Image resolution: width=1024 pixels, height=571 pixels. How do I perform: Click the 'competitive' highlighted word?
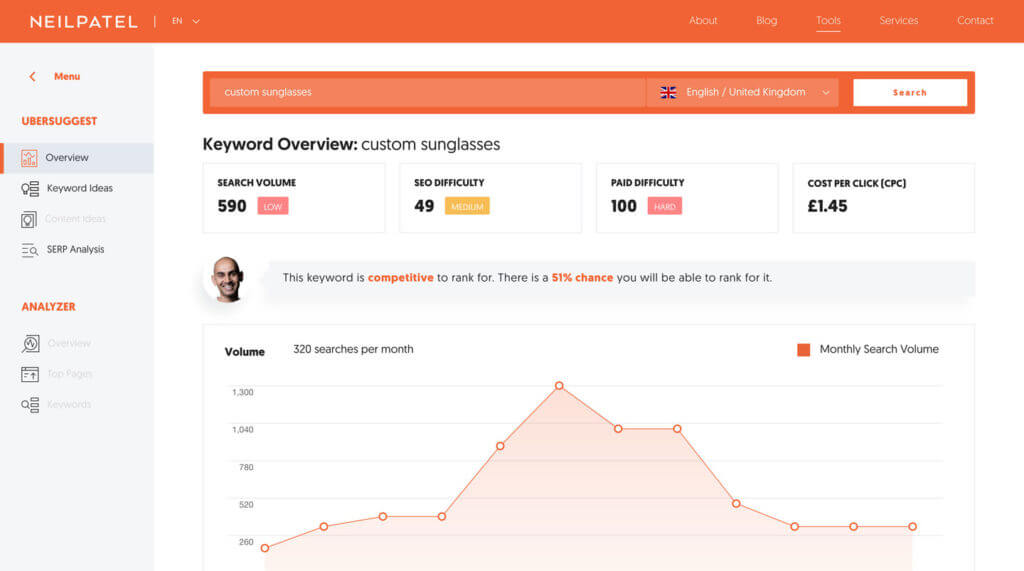[x=400, y=278]
